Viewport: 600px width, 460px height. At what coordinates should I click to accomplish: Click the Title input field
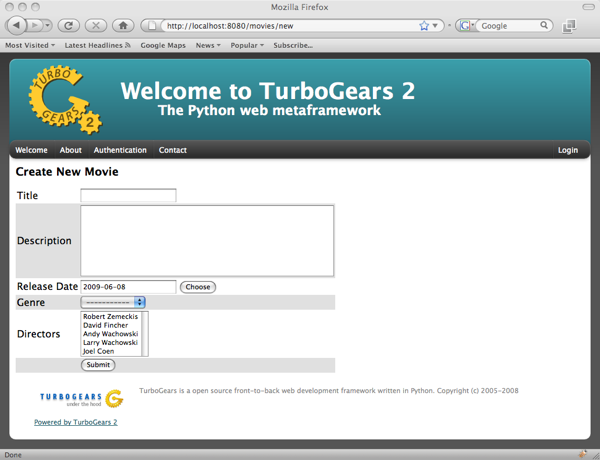pyautogui.click(x=128, y=195)
